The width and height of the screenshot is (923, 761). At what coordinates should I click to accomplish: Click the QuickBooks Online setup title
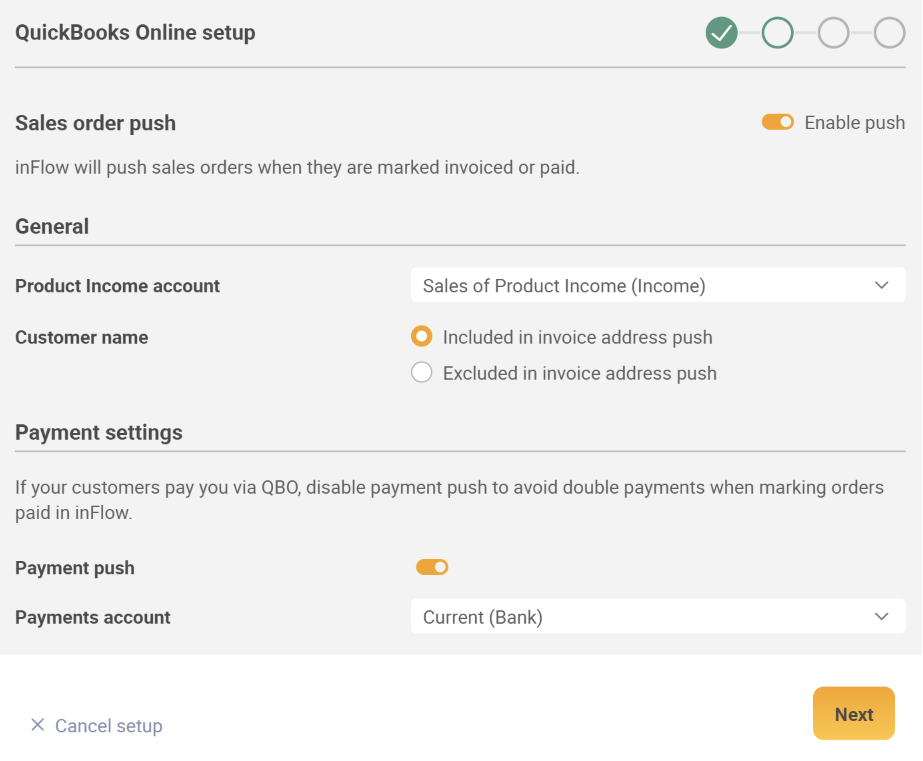(135, 32)
